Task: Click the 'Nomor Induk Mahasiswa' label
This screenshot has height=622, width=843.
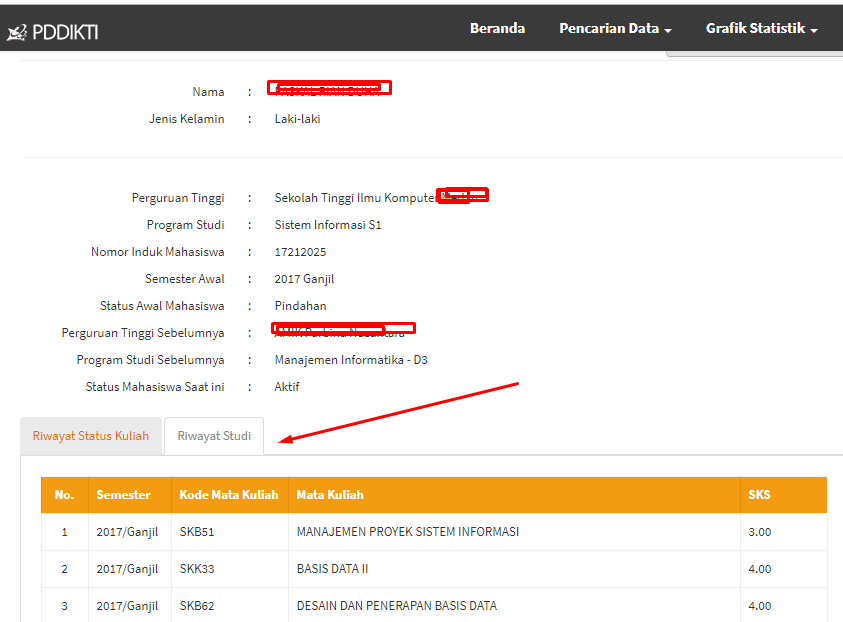Action: (x=158, y=252)
